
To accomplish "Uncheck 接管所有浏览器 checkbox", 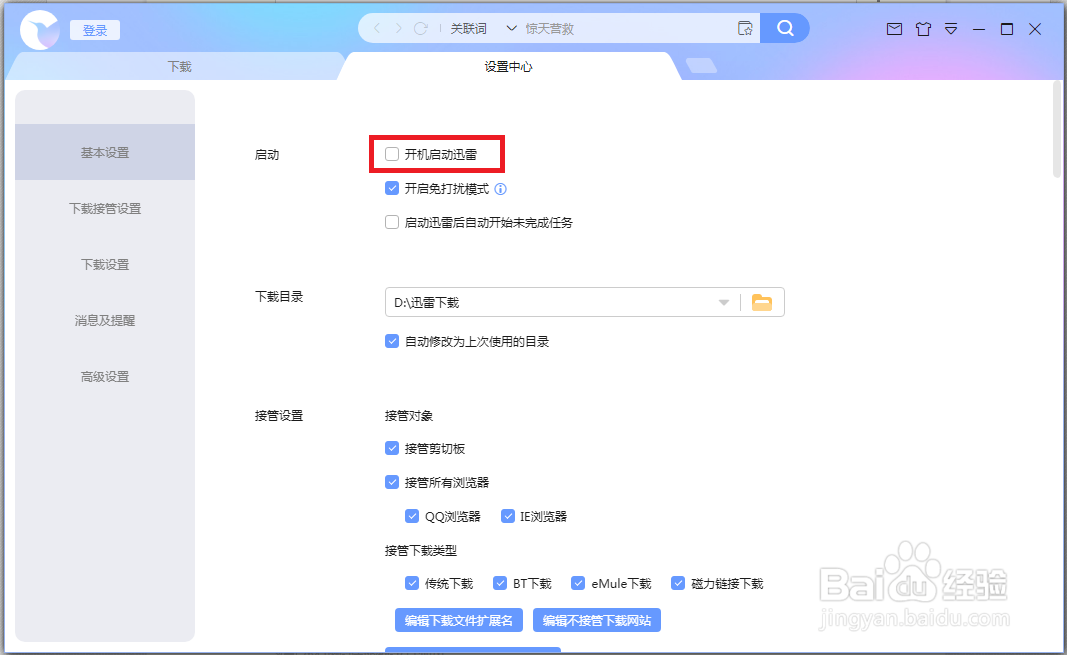I will coord(392,482).
